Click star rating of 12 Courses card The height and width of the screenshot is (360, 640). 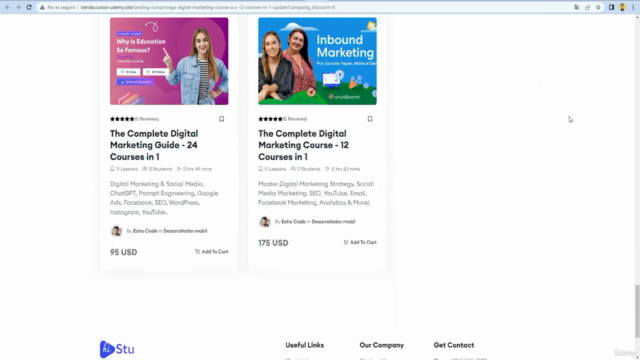[x=270, y=119]
